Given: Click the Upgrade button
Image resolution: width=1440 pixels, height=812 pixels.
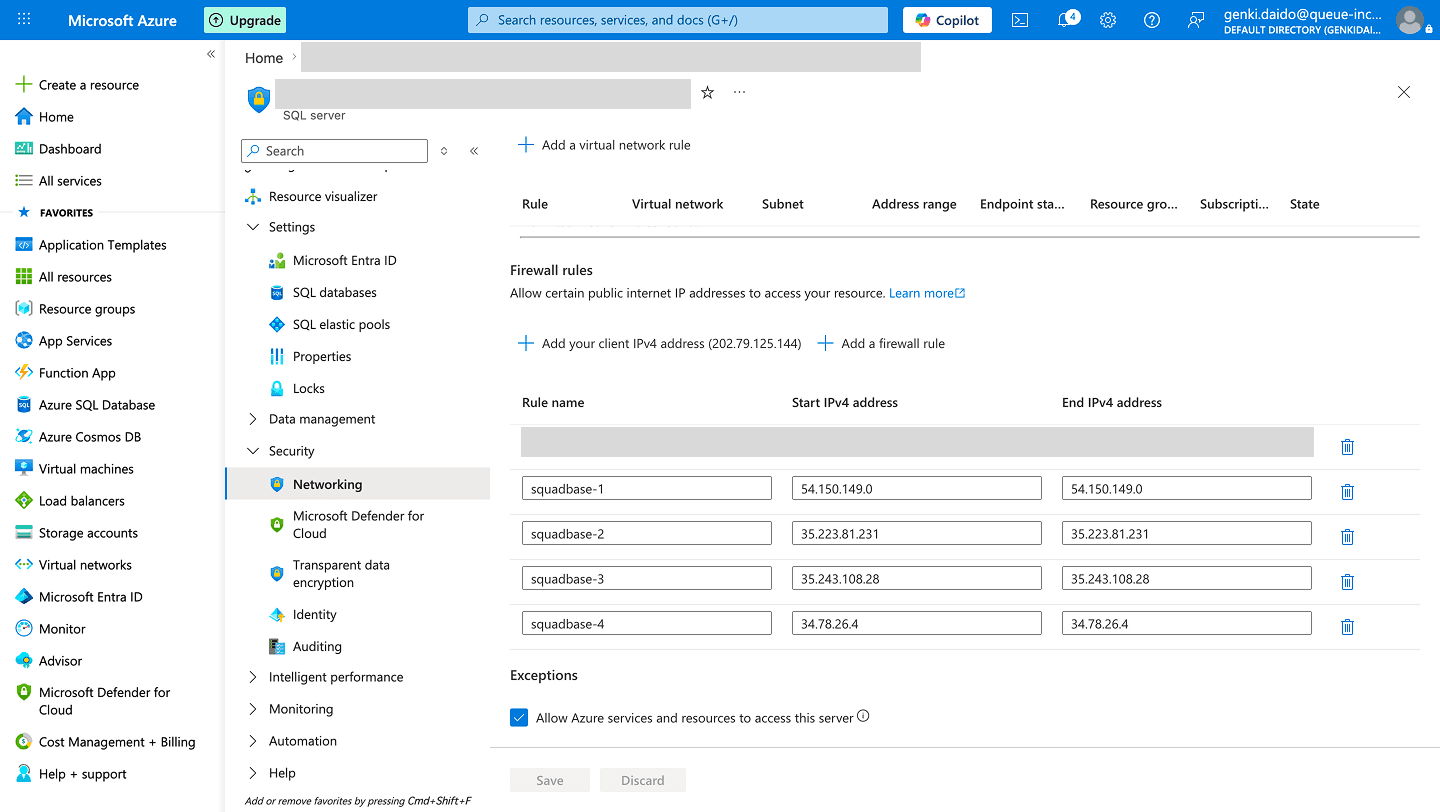Looking at the screenshot, I should (x=245, y=20).
